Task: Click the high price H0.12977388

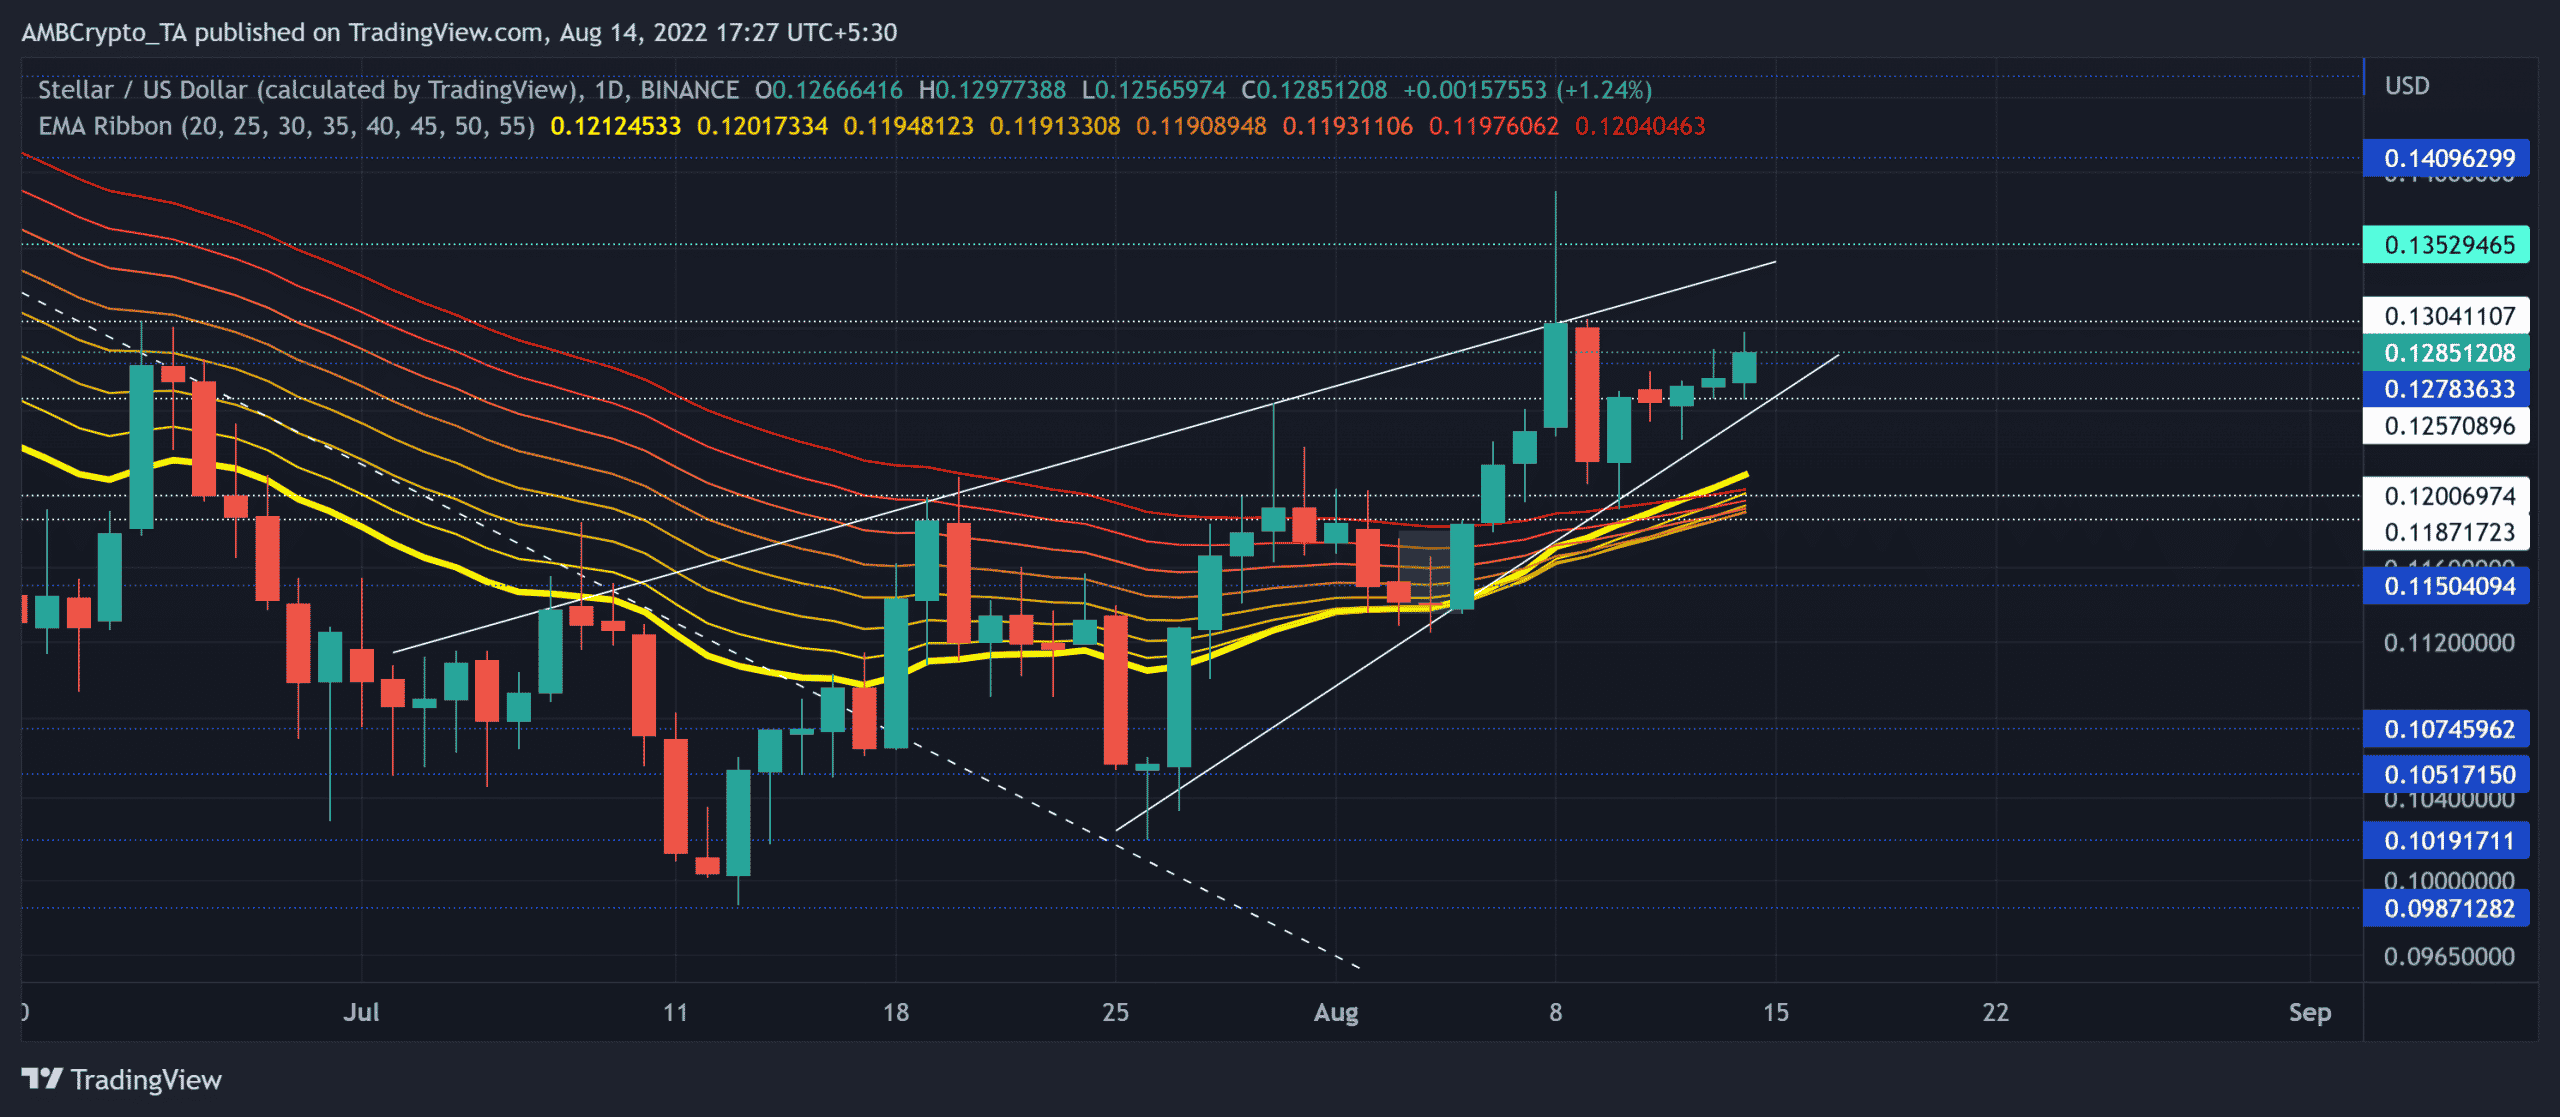Action: coord(992,90)
